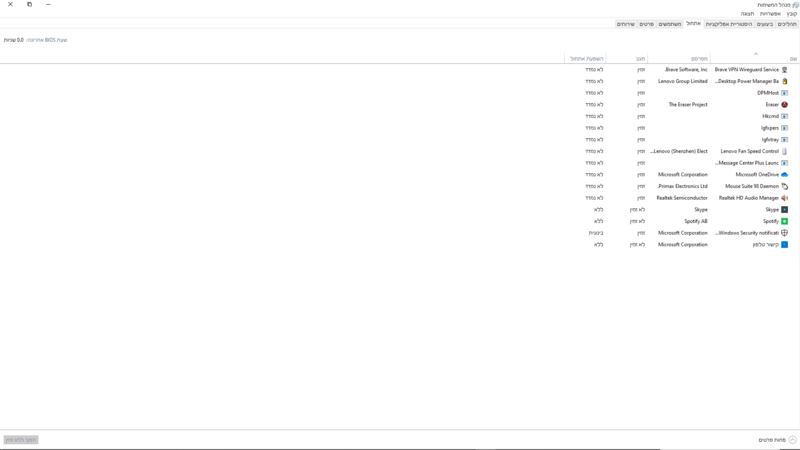Click the Igfxtray row icon
This screenshot has height=450, width=800.
coord(785,140)
